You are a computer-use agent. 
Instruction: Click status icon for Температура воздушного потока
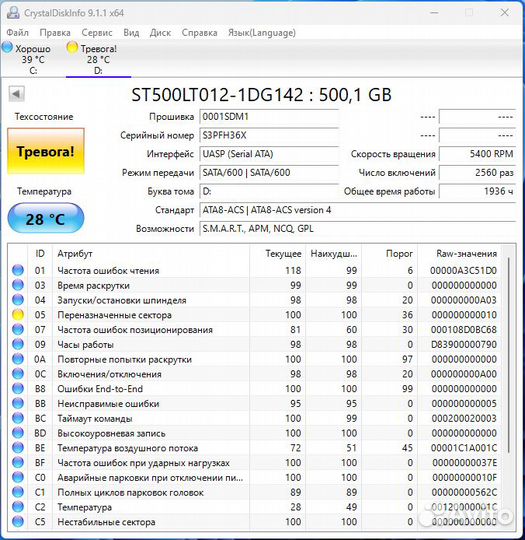(x=18, y=448)
